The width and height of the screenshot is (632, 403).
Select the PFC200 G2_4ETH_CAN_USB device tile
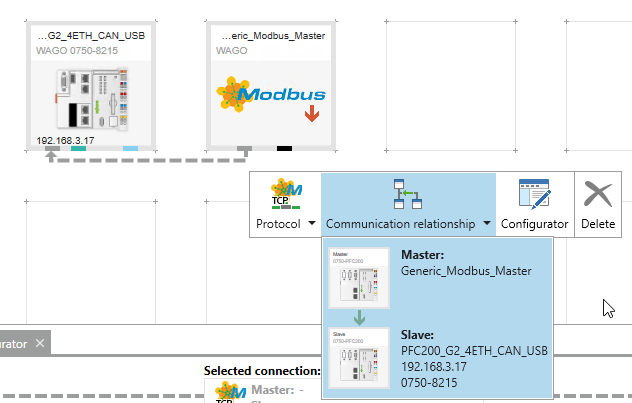click(91, 86)
